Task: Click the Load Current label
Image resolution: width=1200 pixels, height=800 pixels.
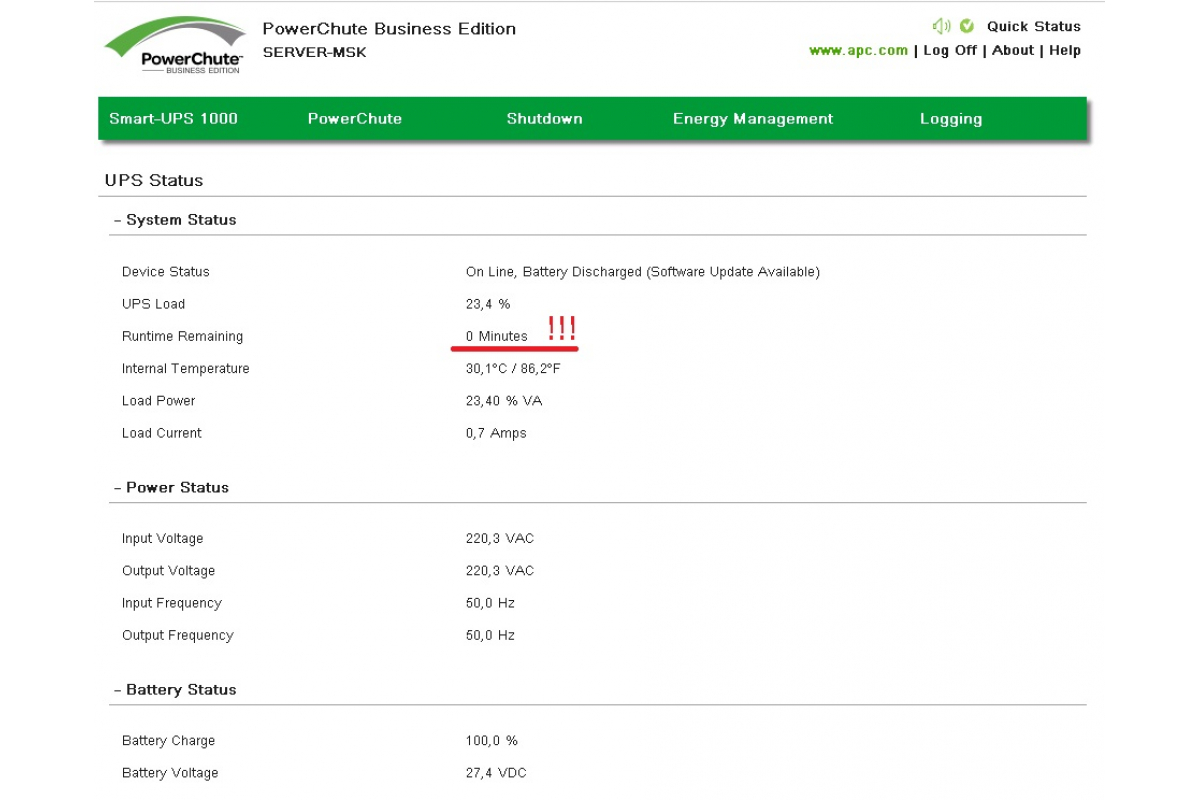Action: pos(162,433)
